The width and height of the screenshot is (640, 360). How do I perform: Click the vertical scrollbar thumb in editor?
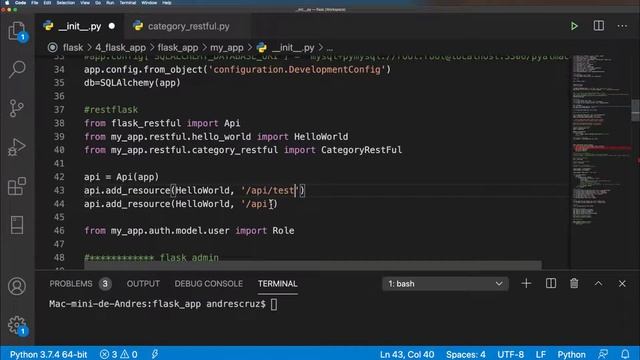(635, 110)
